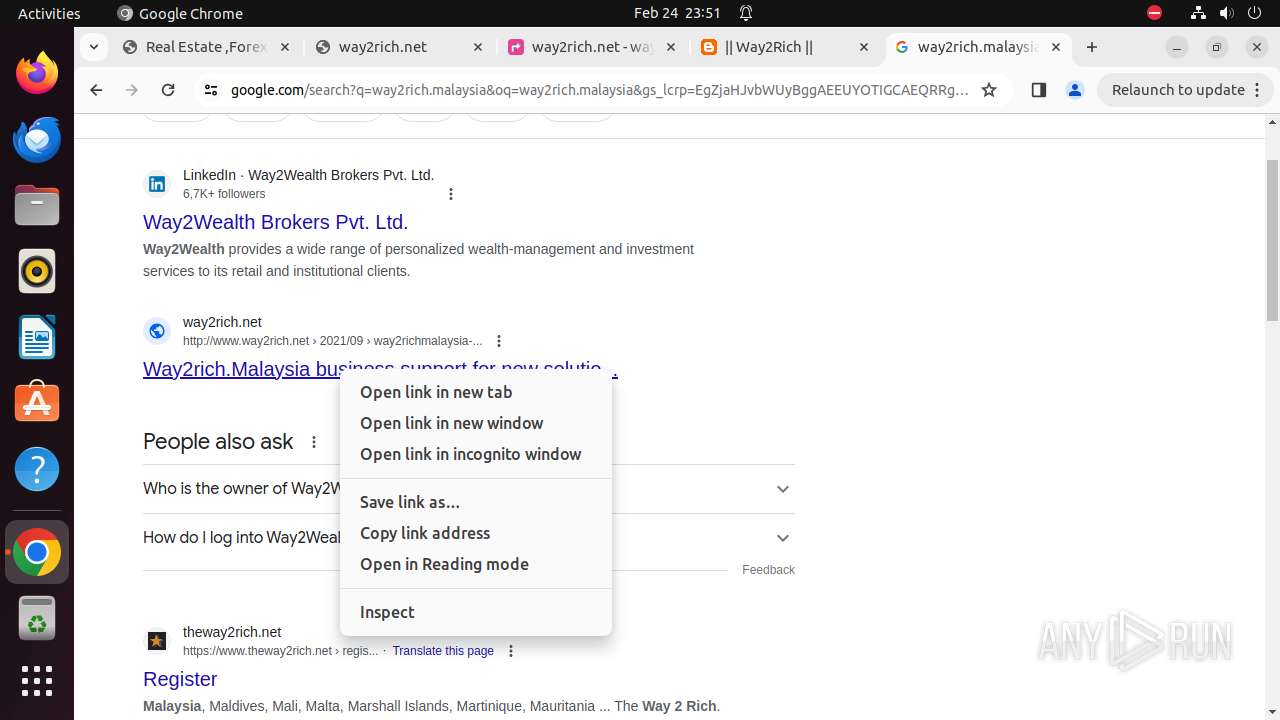Toggle Chrome side panel icon
1280x720 pixels.
(x=1038, y=90)
